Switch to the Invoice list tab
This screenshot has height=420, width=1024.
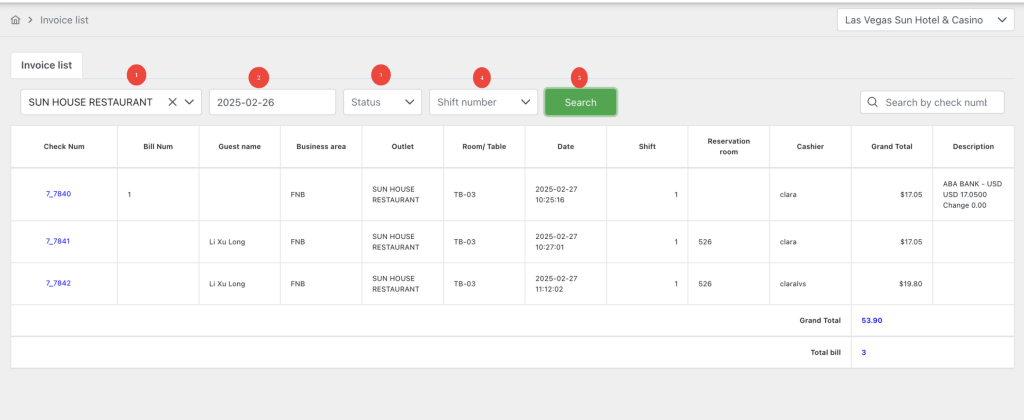coord(46,65)
